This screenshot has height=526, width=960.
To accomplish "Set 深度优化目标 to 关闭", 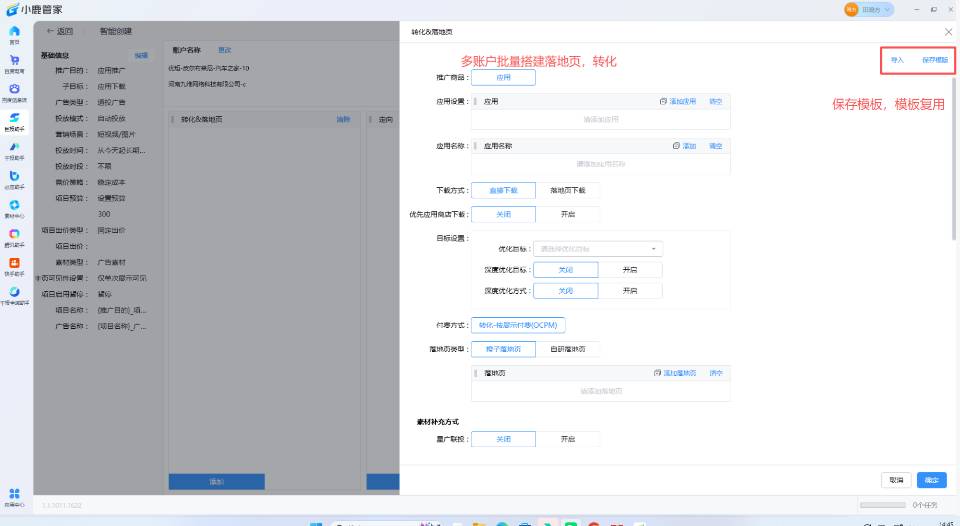I will click(x=566, y=270).
